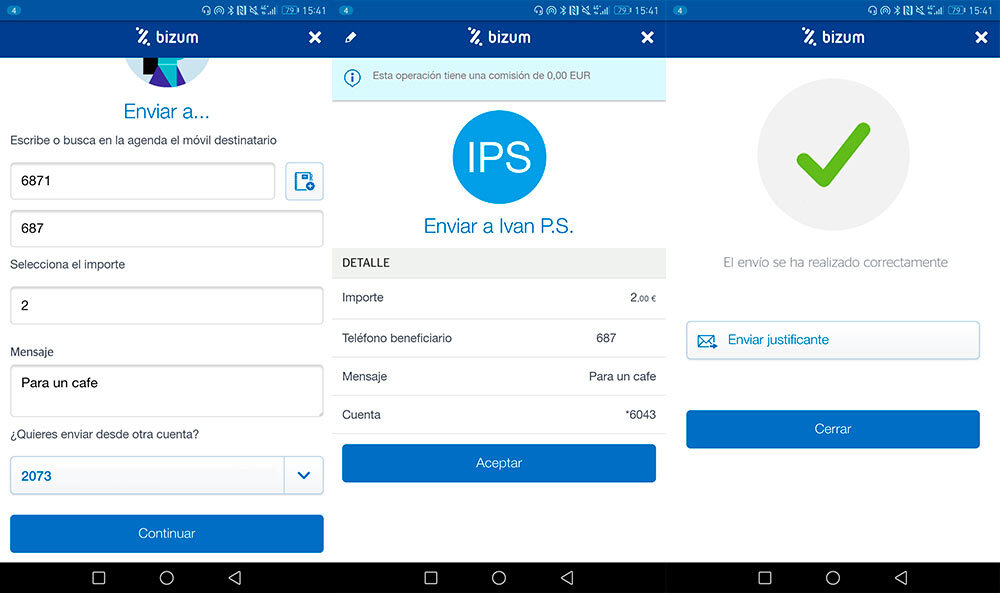Tap the envelope icon in Enviar justificante
The height and width of the screenshot is (593, 1000).
707,341
